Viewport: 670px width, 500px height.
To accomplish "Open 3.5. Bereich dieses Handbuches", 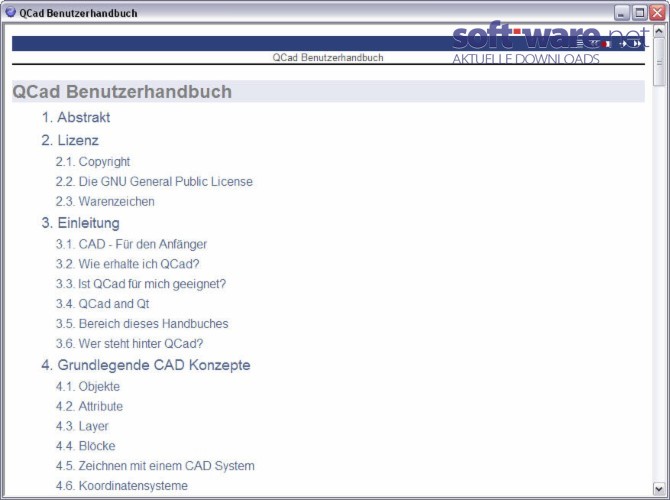I will 142,324.
